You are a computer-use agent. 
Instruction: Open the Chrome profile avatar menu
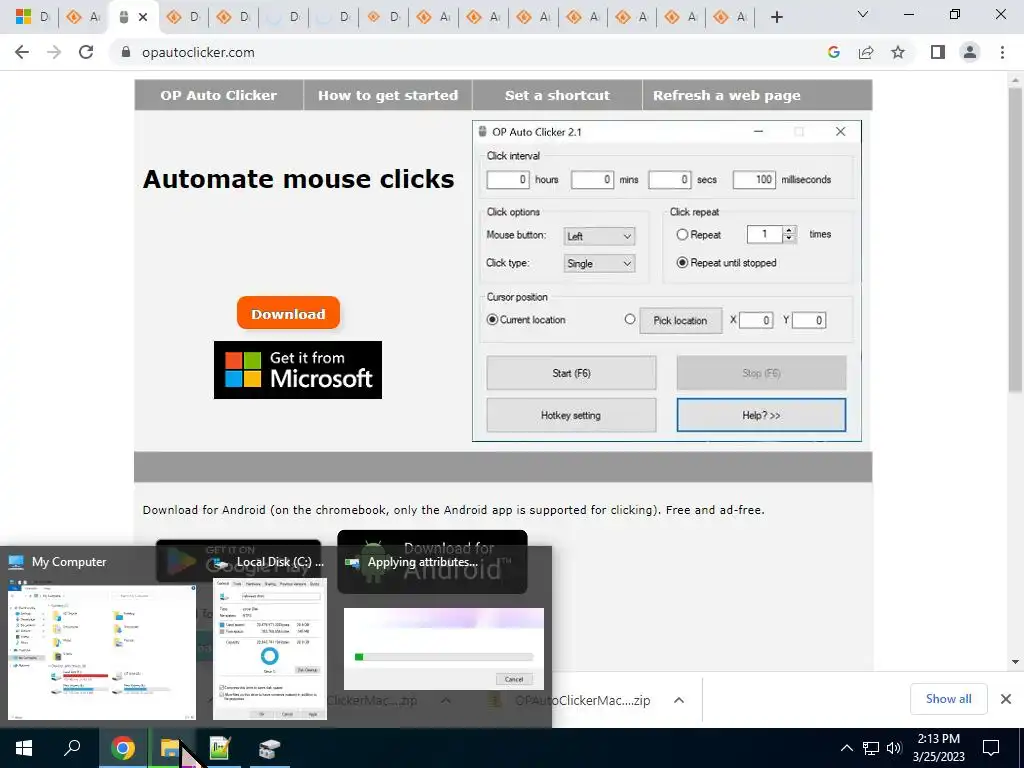point(970,52)
